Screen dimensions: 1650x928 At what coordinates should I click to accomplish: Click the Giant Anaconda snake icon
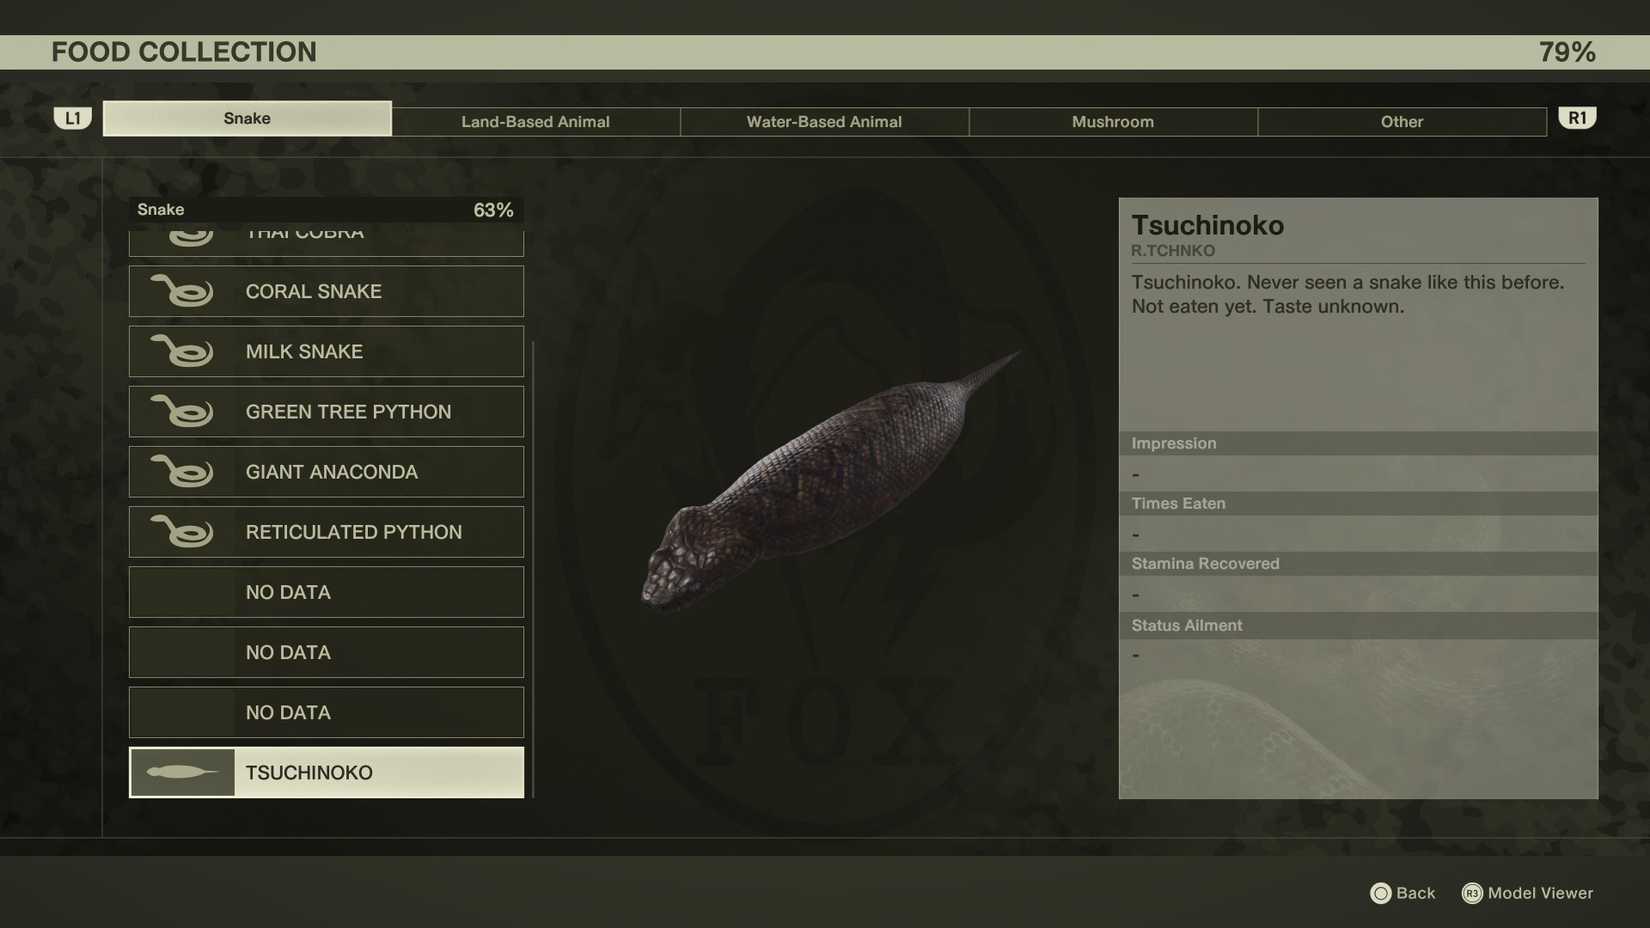[x=183, y=471]
